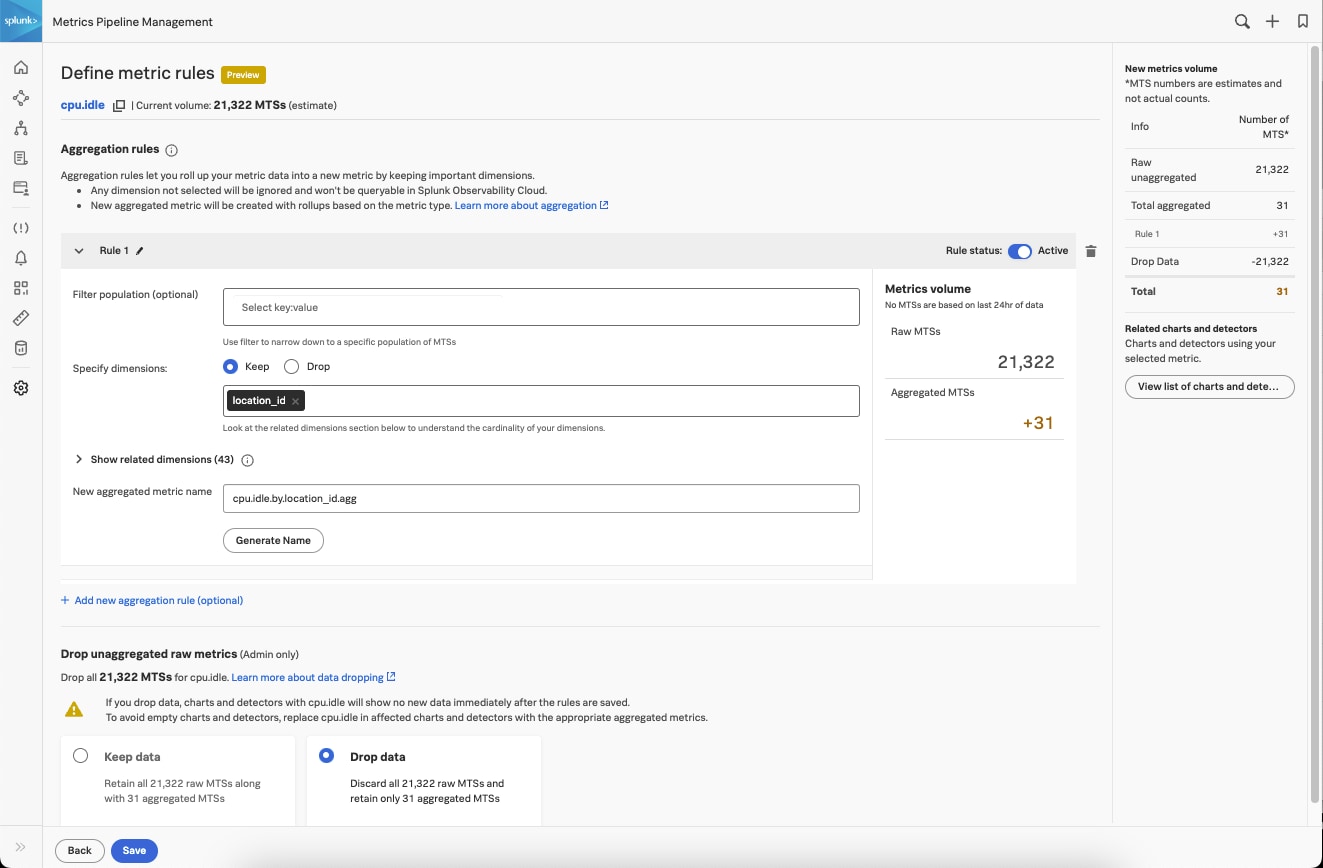Image resolution: width=1323 pixels, height=868 pixels.
Task: Copy cpu.idle metric name icon
Action: click(118, 105)
